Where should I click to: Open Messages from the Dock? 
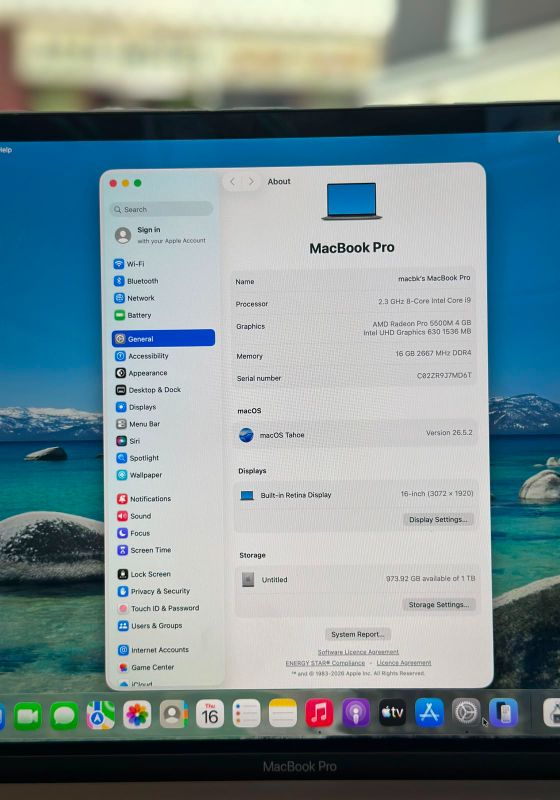[64, 716]
